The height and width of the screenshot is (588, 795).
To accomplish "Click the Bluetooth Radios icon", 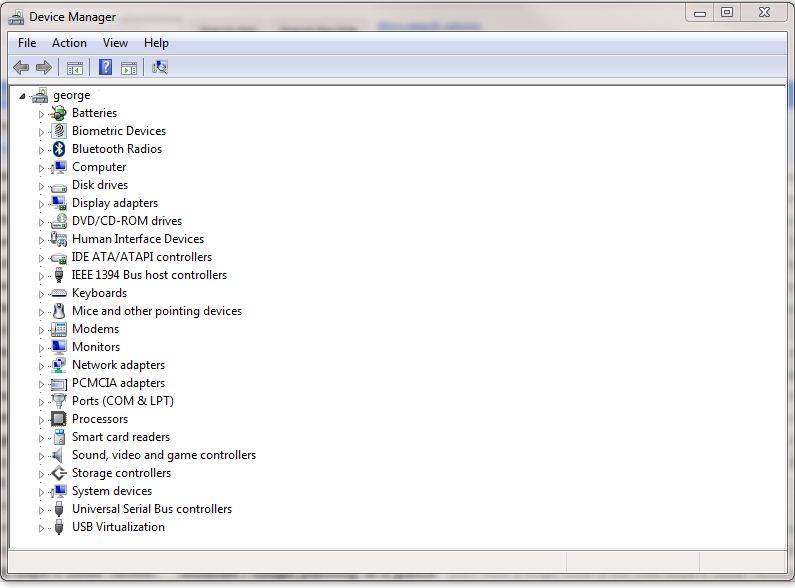I will click(x=59, y=149).
